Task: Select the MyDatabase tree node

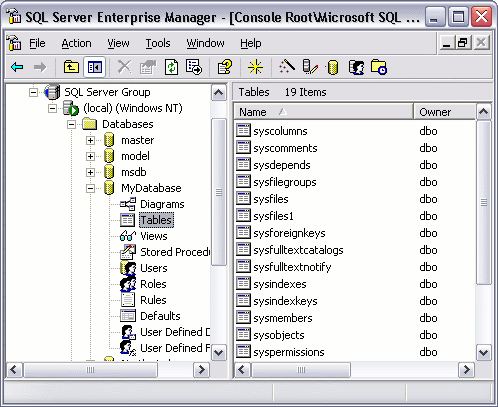Action: (x=151, y=188)
